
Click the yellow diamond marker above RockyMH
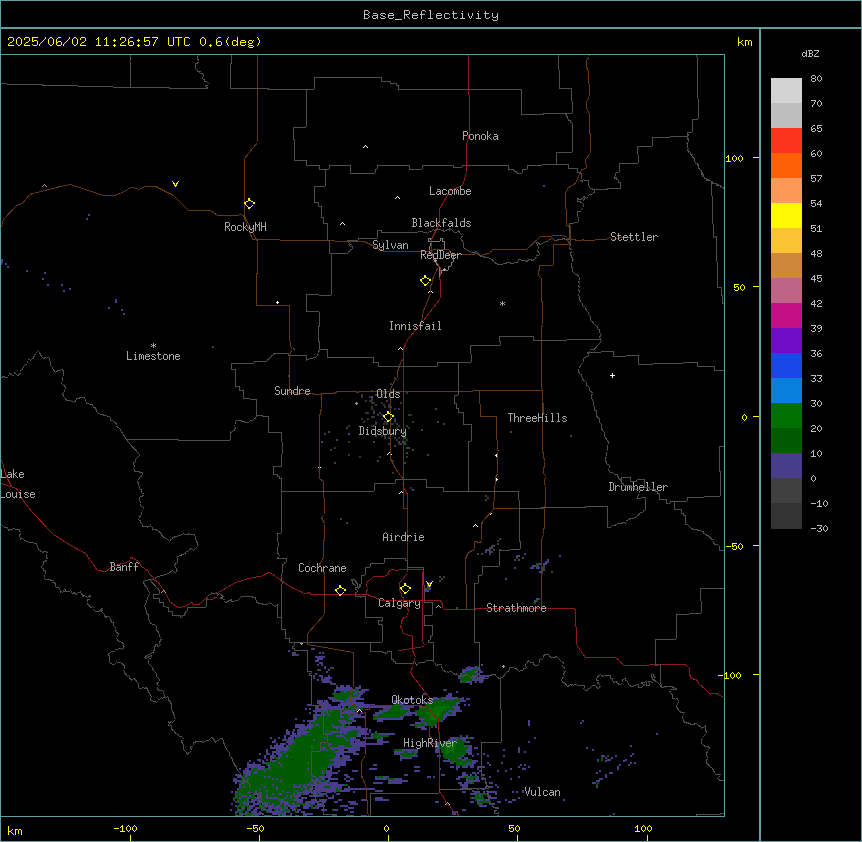[x=250, y=204]
